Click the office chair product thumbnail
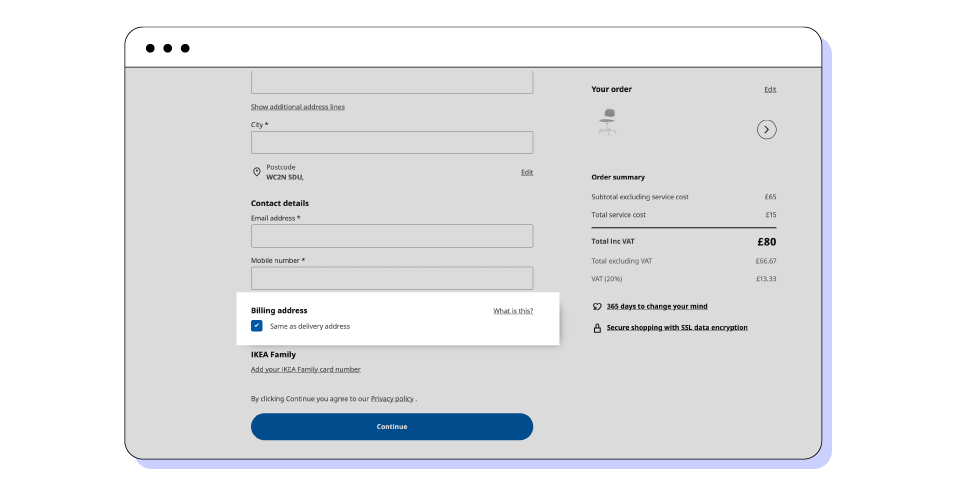The width and height of the screenshot is (956, 496). tap(607, 123)
